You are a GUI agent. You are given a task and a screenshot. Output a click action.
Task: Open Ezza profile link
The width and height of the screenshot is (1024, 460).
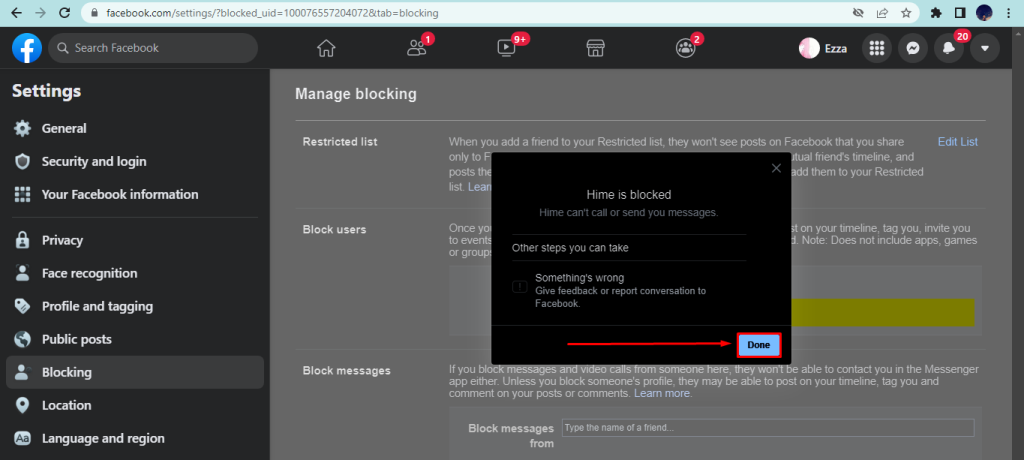(x=823, y=48)
